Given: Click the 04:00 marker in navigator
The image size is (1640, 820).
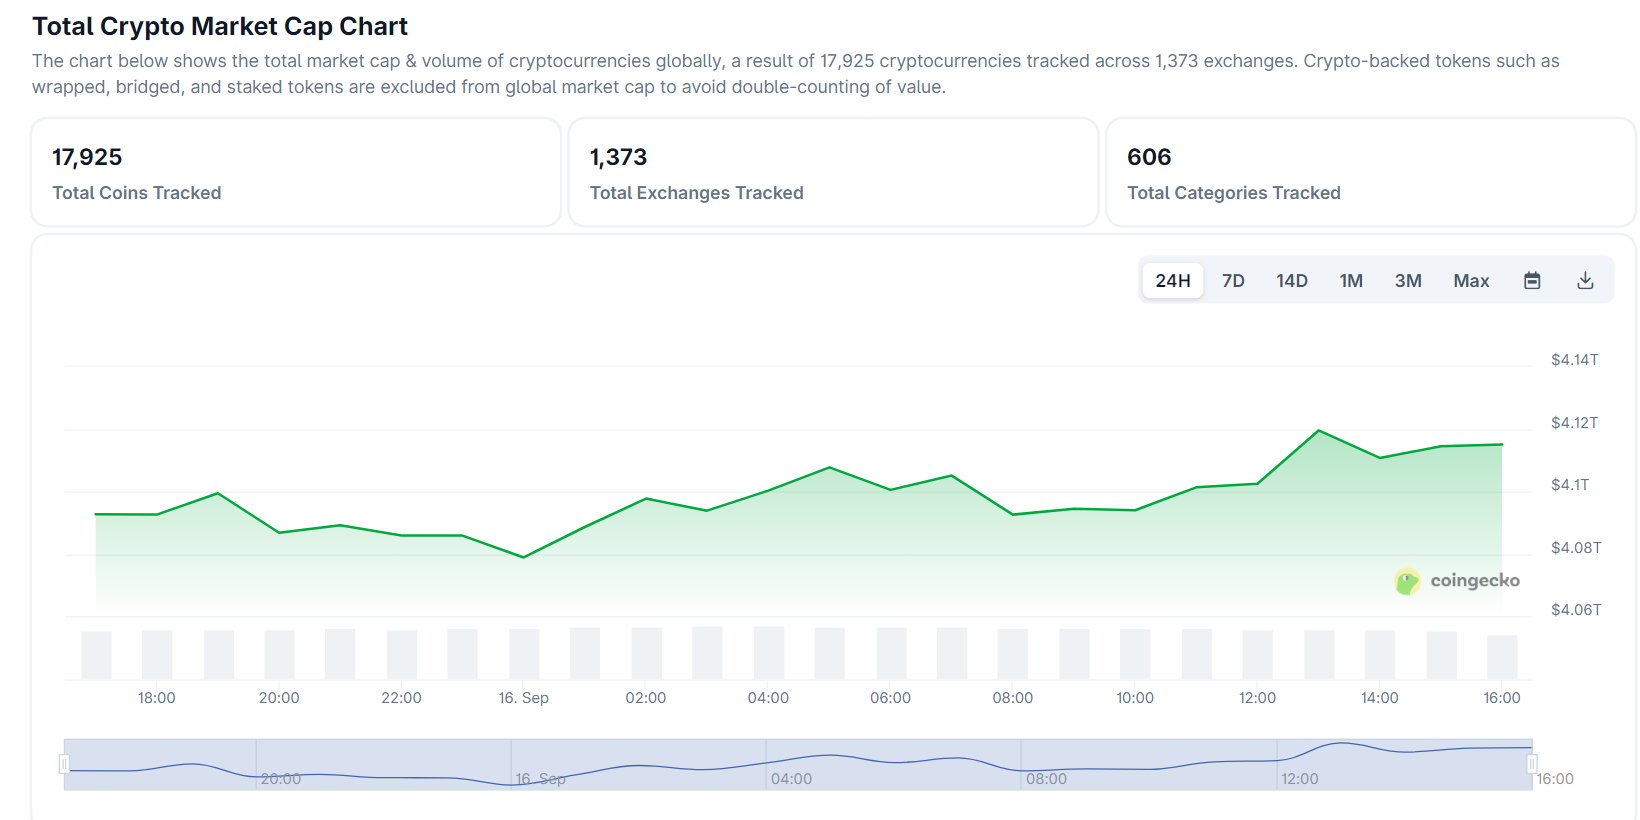Looking at the screenshot, I should (791, 778).
